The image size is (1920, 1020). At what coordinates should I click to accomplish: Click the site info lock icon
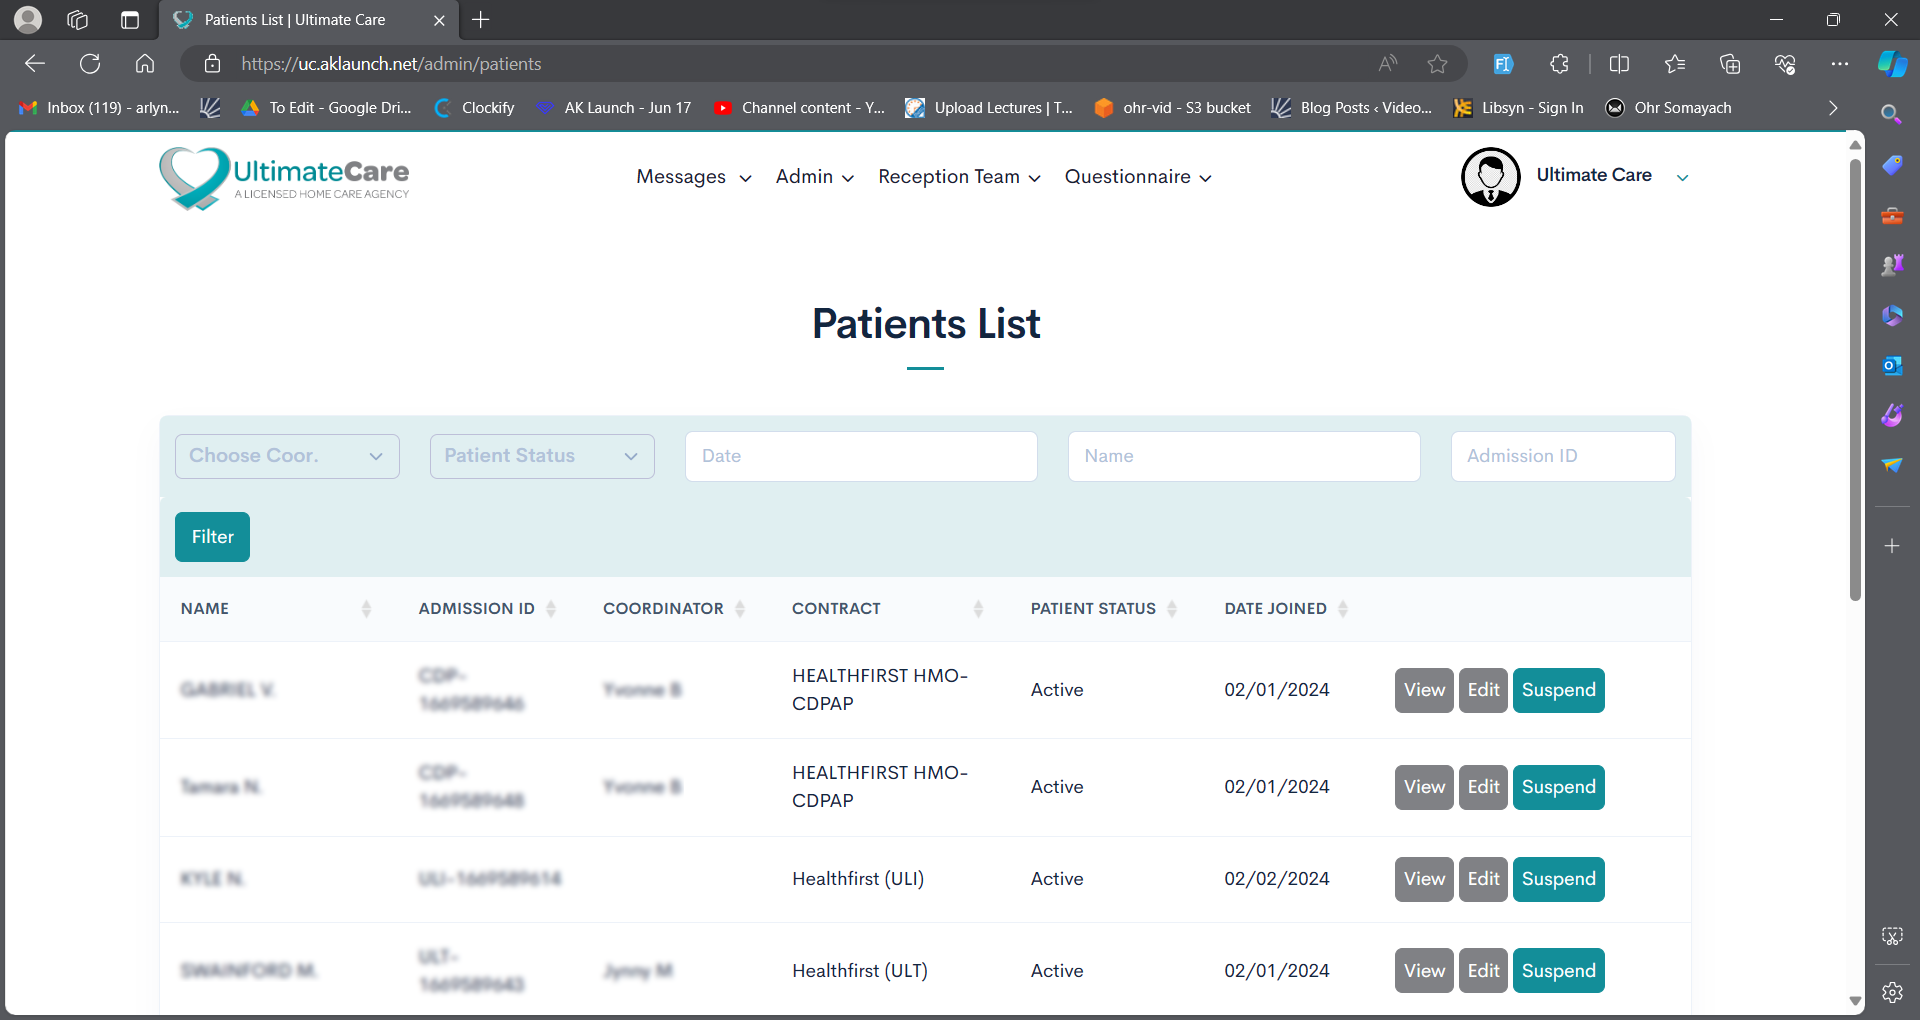coord(212,64)
